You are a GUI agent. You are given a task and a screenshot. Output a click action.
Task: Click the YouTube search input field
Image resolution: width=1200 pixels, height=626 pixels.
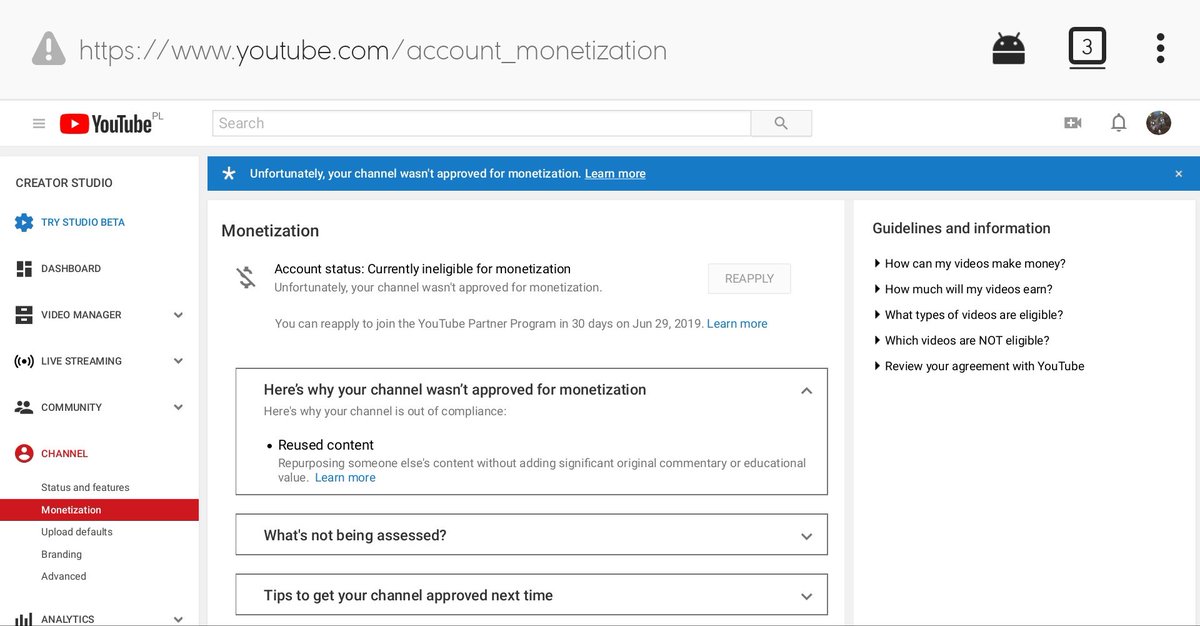click(x=481, y=123)
